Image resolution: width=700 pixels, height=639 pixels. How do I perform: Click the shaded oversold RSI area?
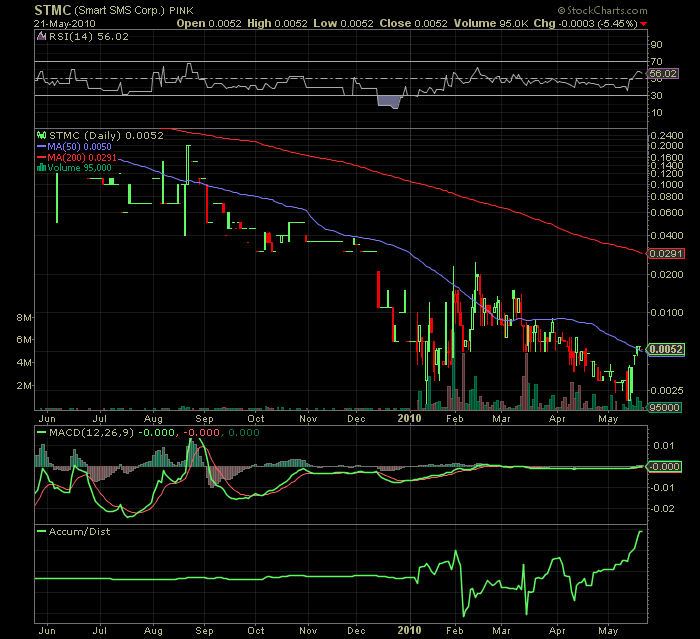pyautogui.click(x=388, y=100)
